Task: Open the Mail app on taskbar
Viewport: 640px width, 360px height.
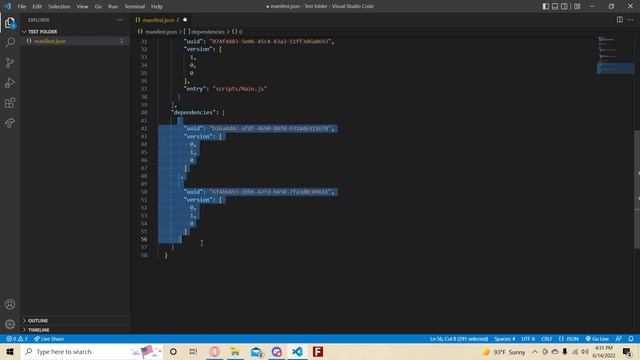Action: tap(256, 351)
